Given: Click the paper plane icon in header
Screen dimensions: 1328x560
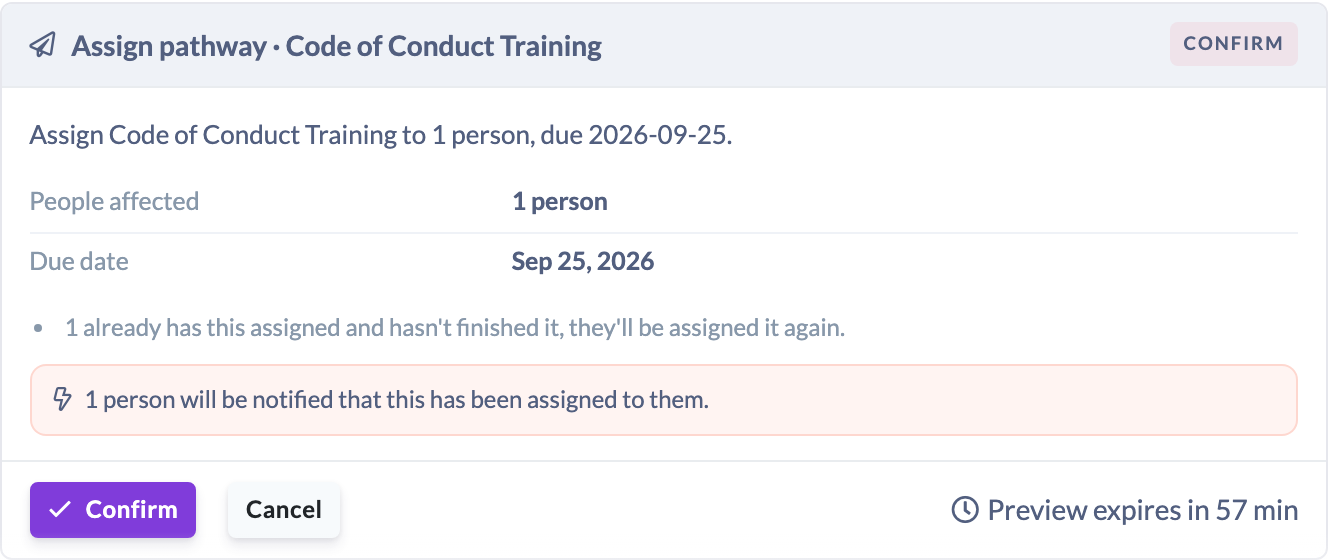Looking at the screenshot, I should point(42,46).
